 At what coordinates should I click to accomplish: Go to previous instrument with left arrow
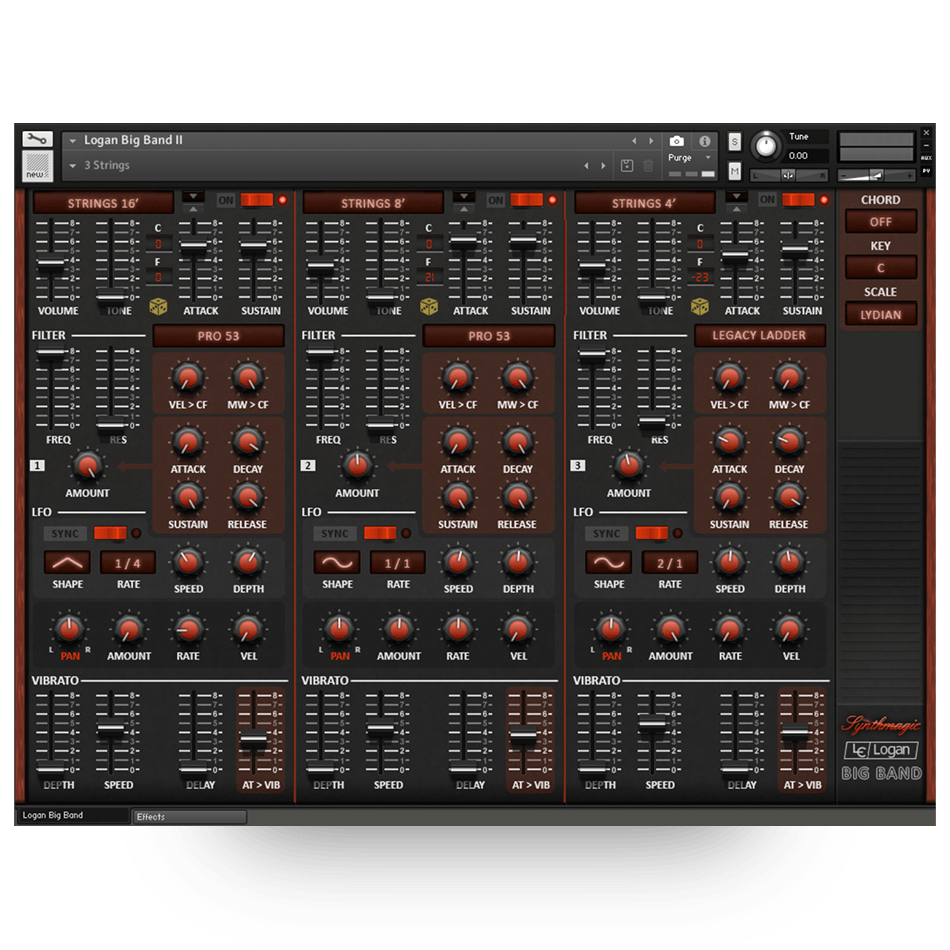pos(634,141)
